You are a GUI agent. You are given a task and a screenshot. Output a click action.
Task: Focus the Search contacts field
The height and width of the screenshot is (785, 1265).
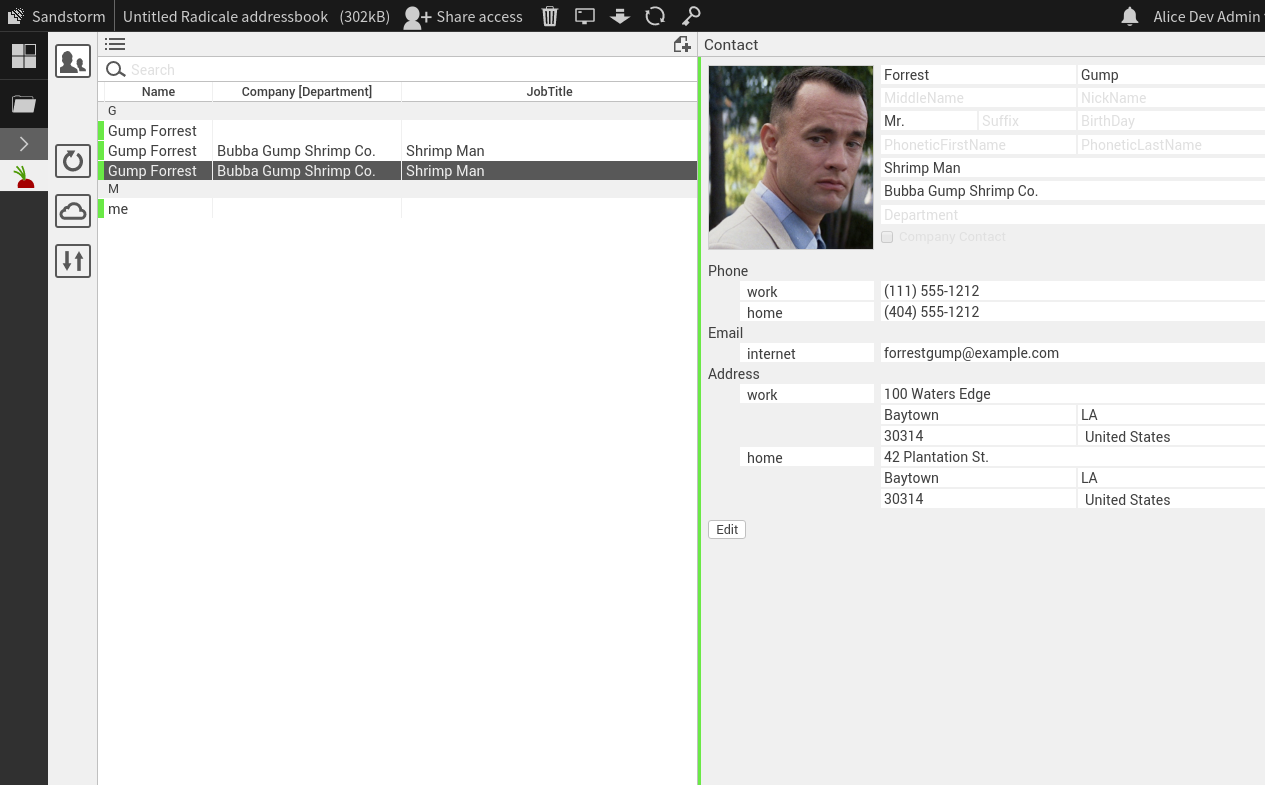click(412, 70)
